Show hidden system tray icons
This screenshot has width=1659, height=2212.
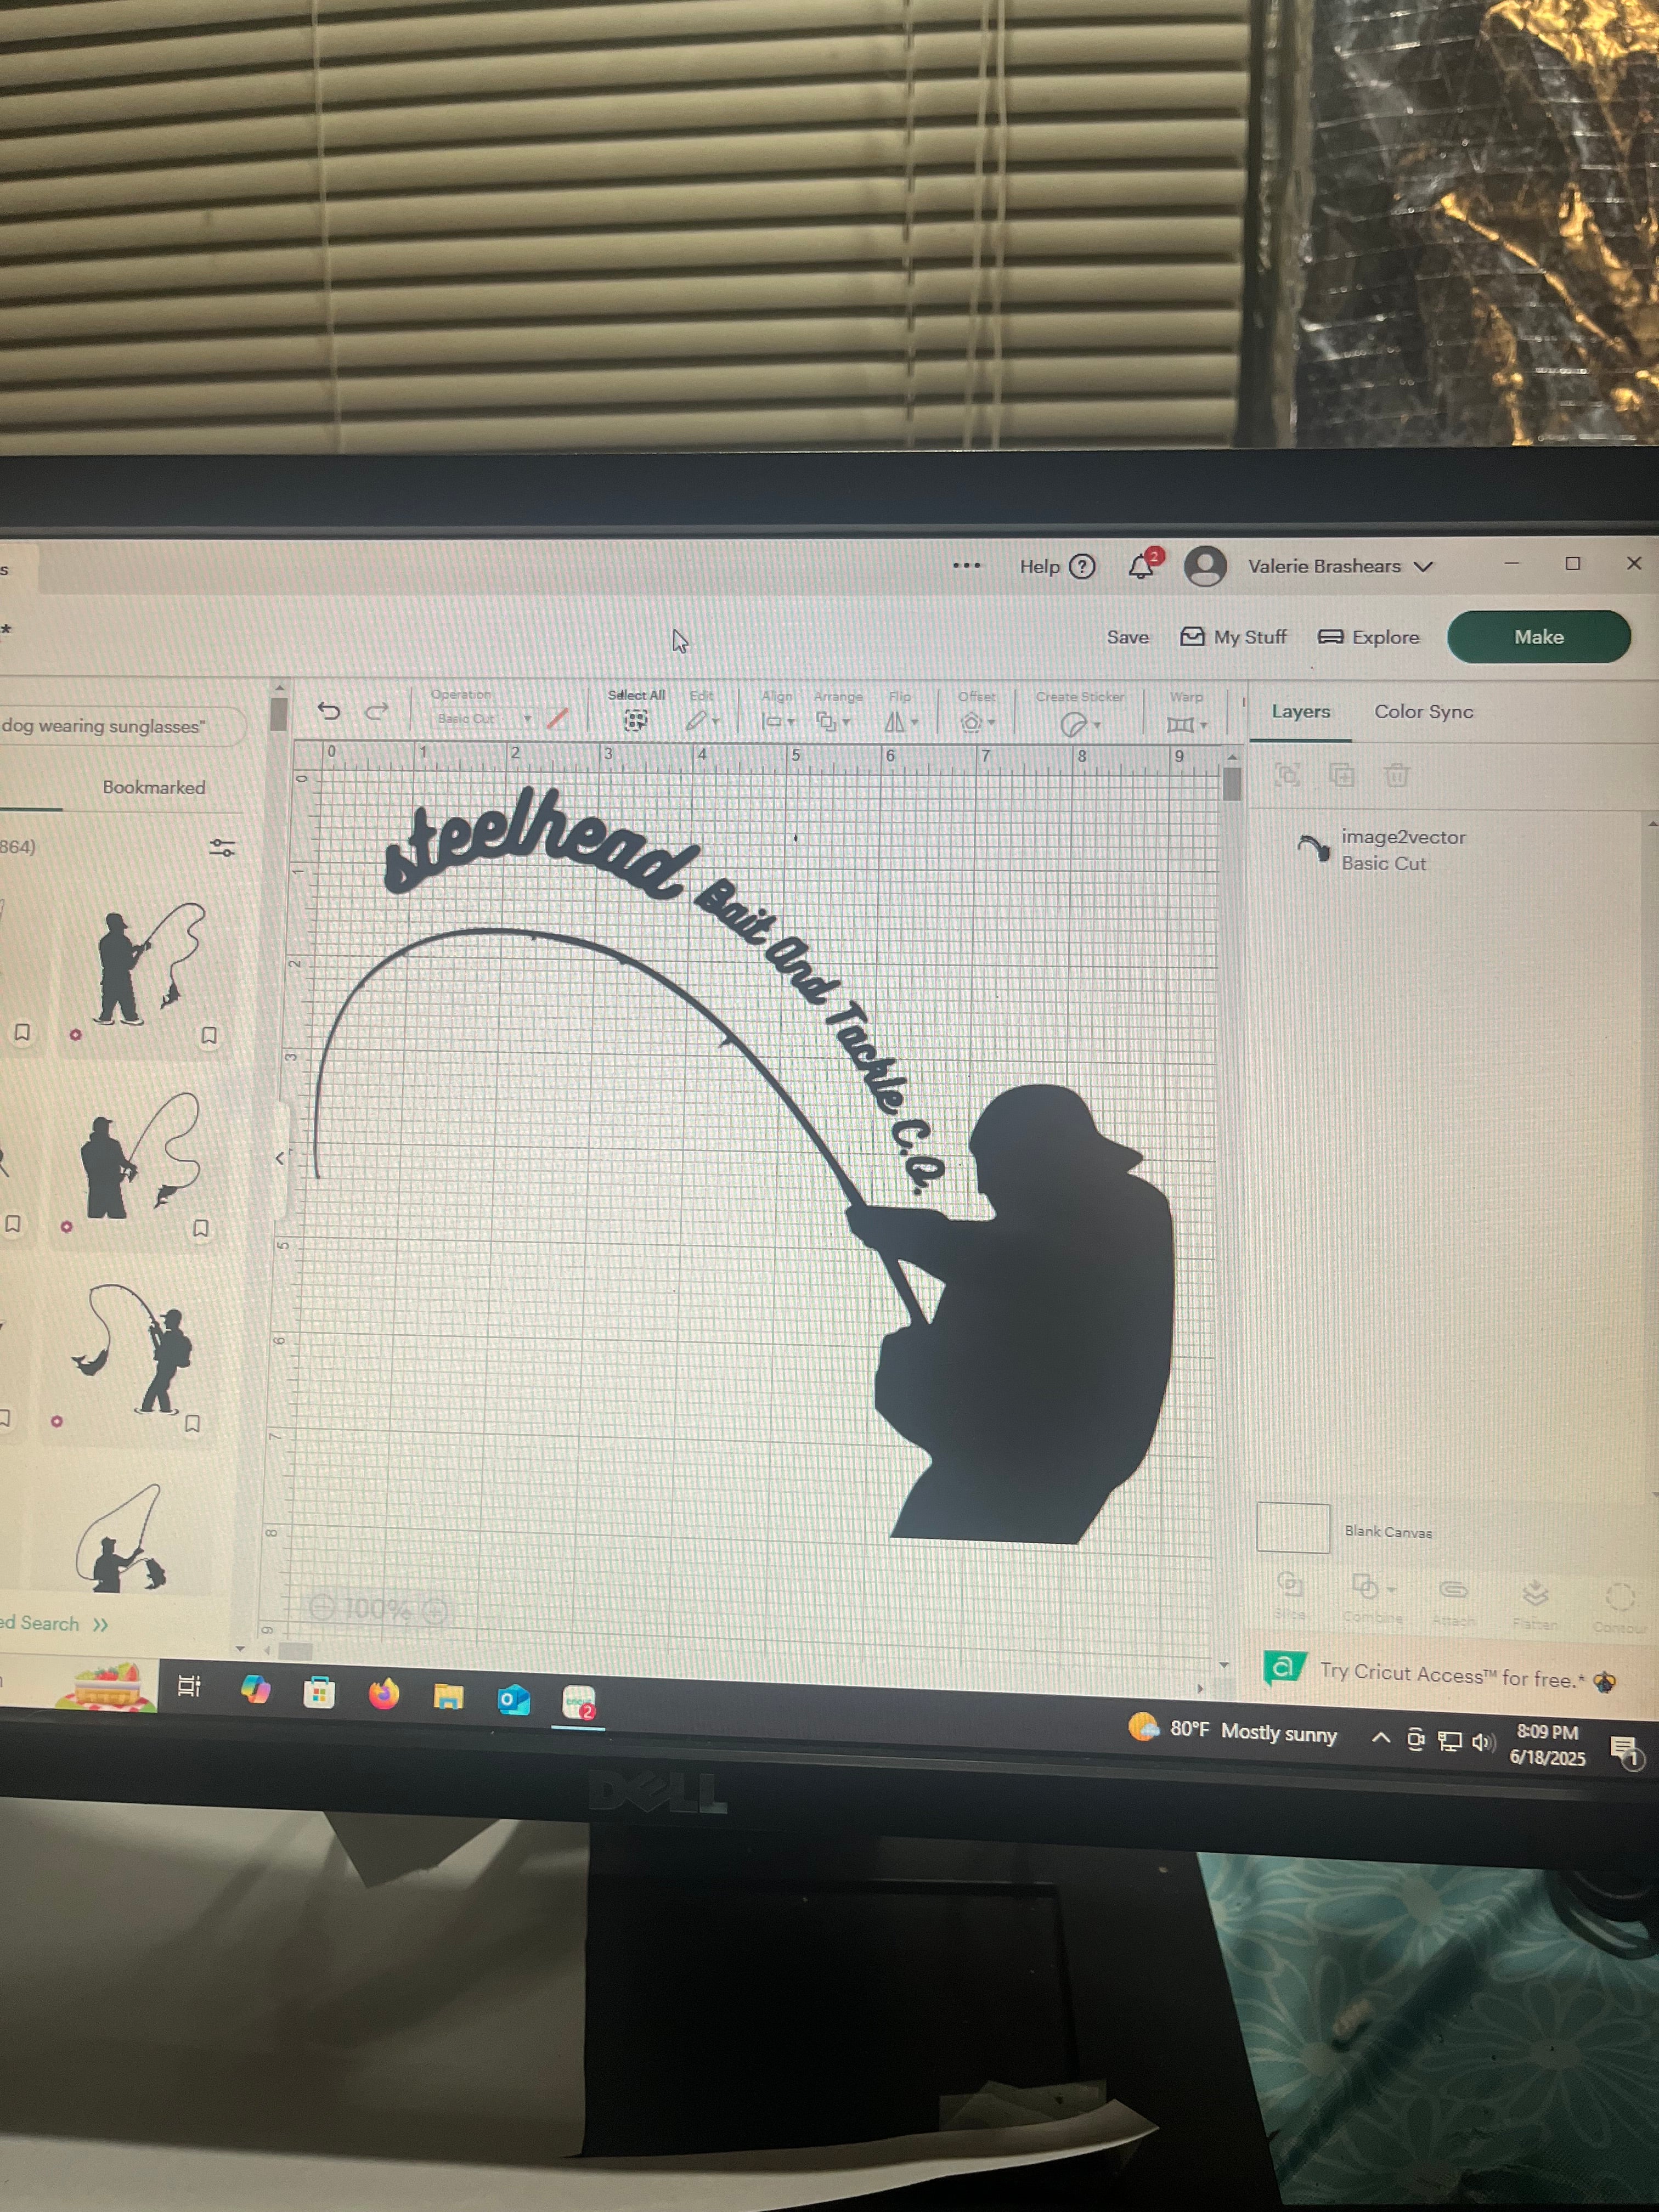point(1381,1738)
